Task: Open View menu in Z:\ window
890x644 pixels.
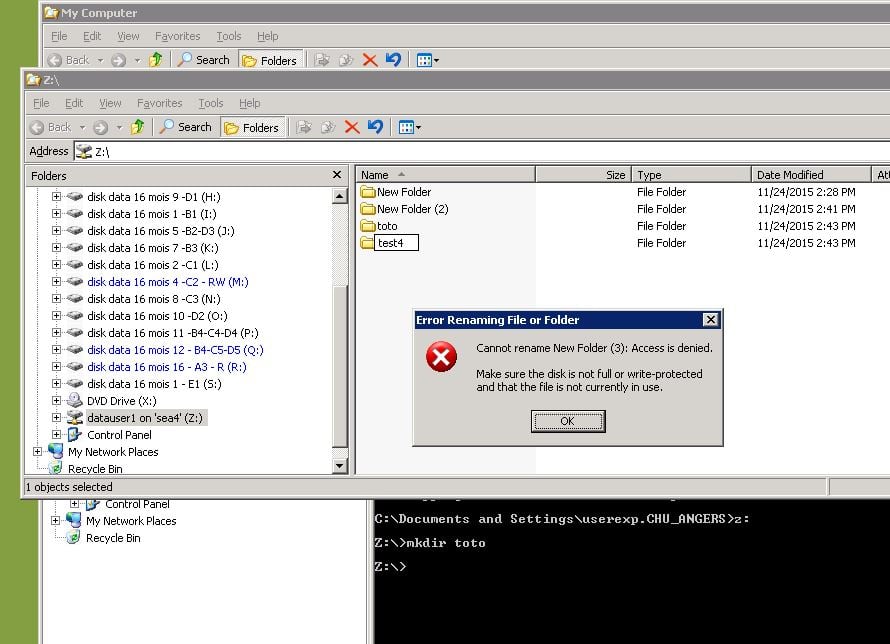Action: click(x=110, y=103)
